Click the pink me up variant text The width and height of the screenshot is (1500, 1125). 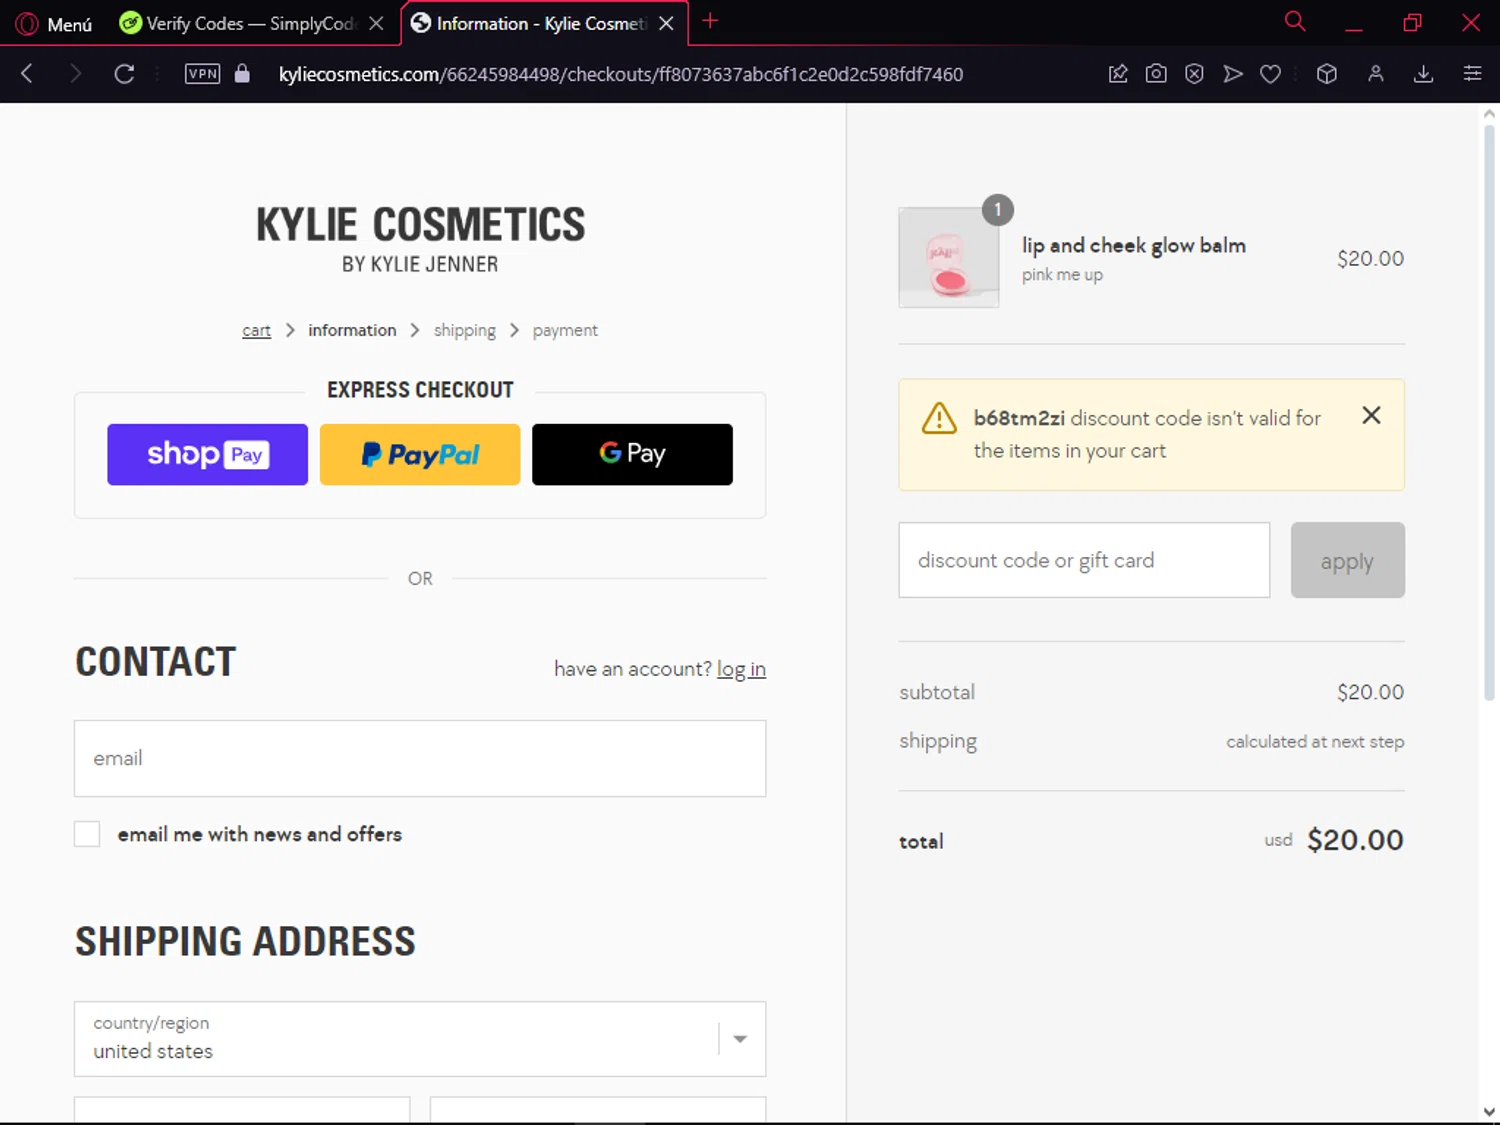(1062, 274)
